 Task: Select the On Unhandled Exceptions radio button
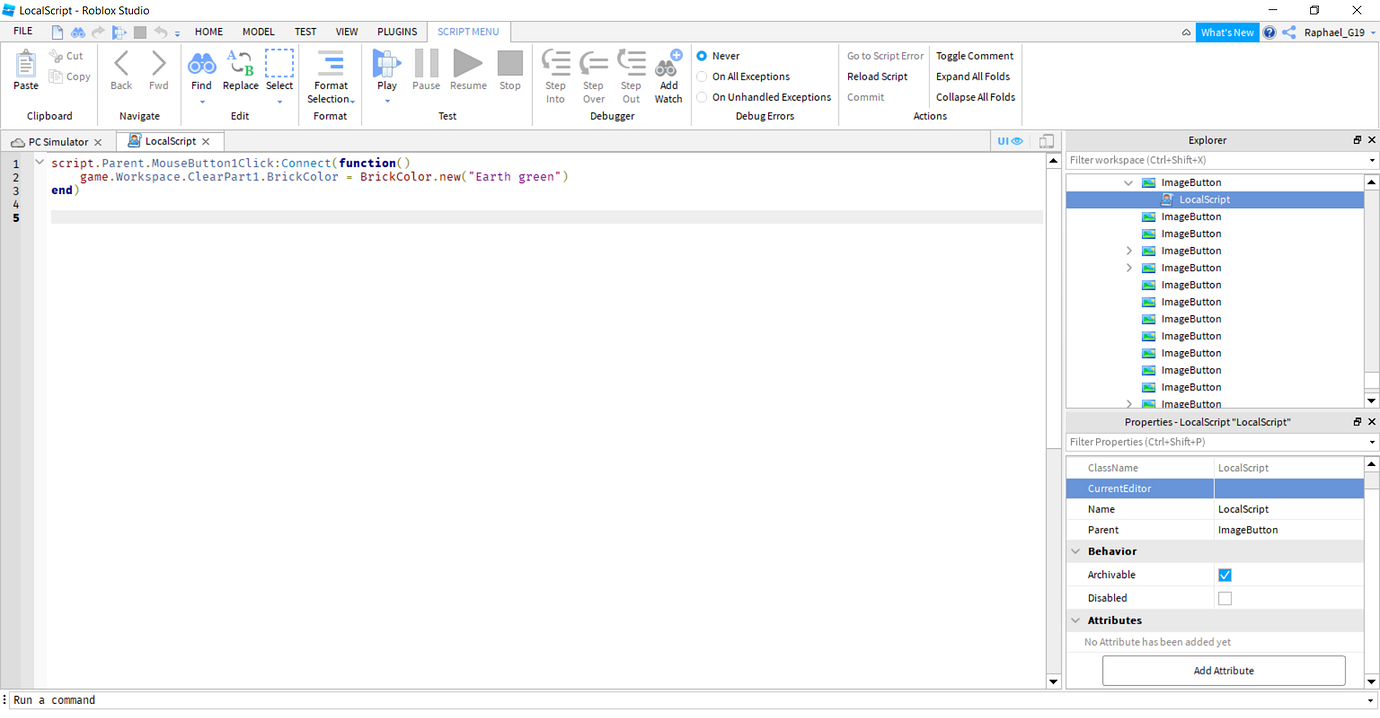[x=702, y=97]
